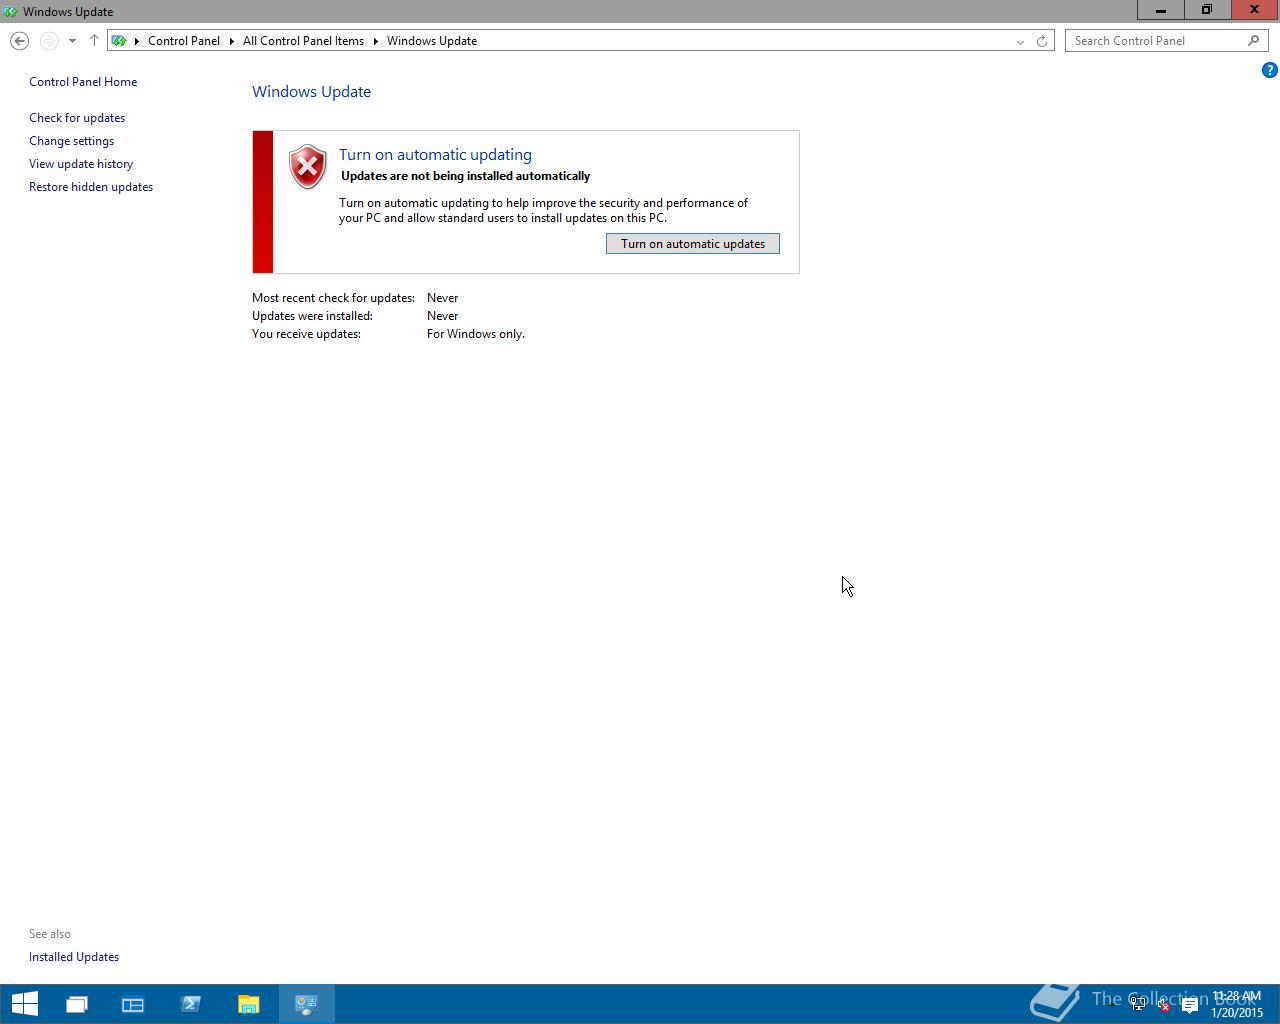This screenshot has height=1024, width=1280.
Task: Click the search magnifier icon
Action: (1254, 41)
